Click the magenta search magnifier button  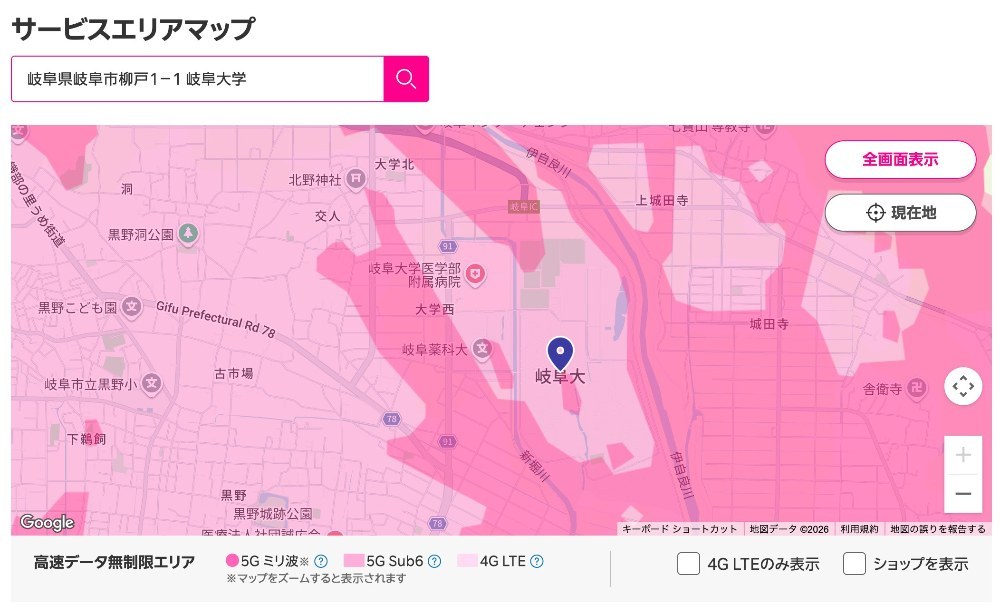[x=406, y=79]
